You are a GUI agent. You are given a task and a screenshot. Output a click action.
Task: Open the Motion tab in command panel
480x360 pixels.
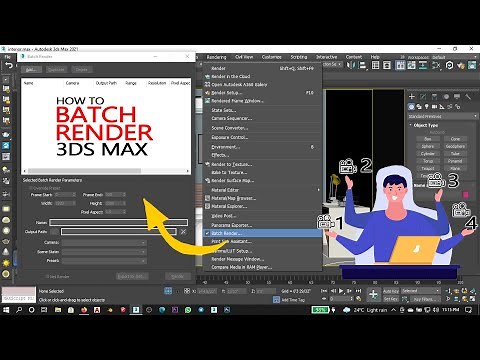point(446,97)
